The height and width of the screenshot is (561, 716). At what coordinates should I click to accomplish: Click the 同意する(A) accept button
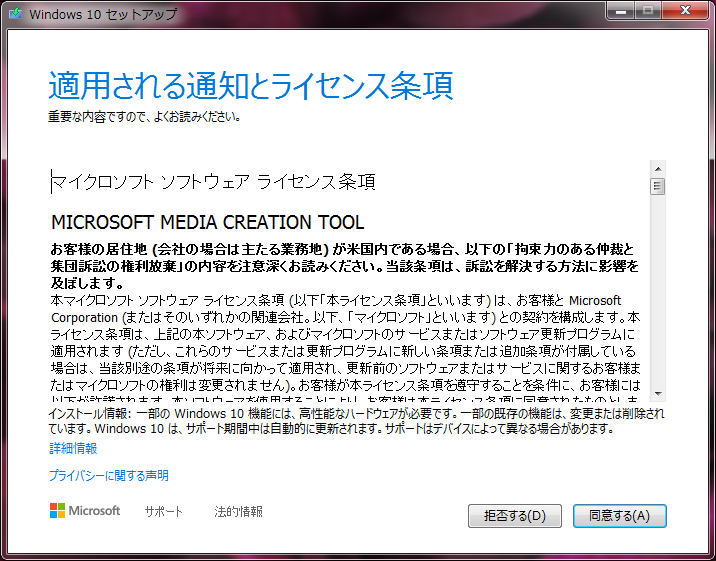pos(620,516)
